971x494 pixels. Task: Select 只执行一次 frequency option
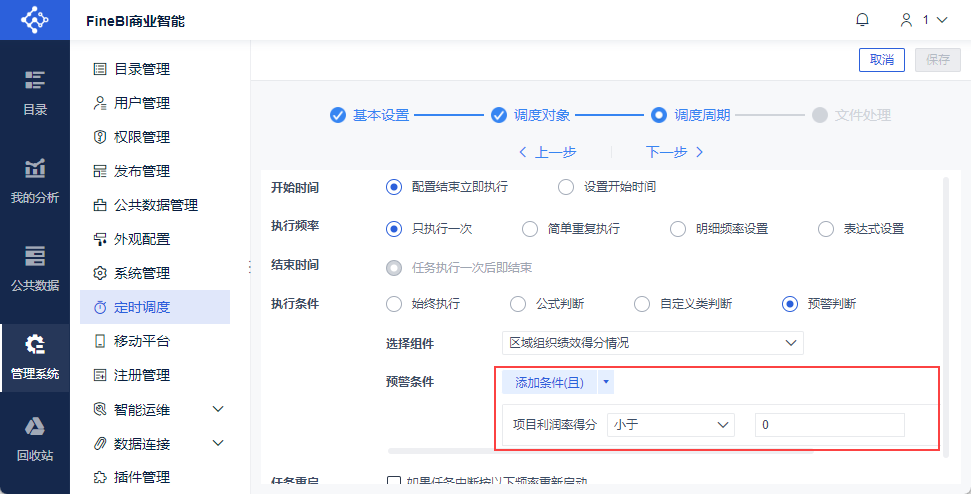[x=394, y=229]
